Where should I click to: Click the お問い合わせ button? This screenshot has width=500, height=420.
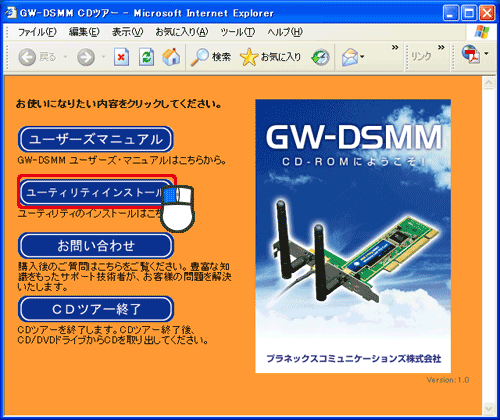(96, 246)
